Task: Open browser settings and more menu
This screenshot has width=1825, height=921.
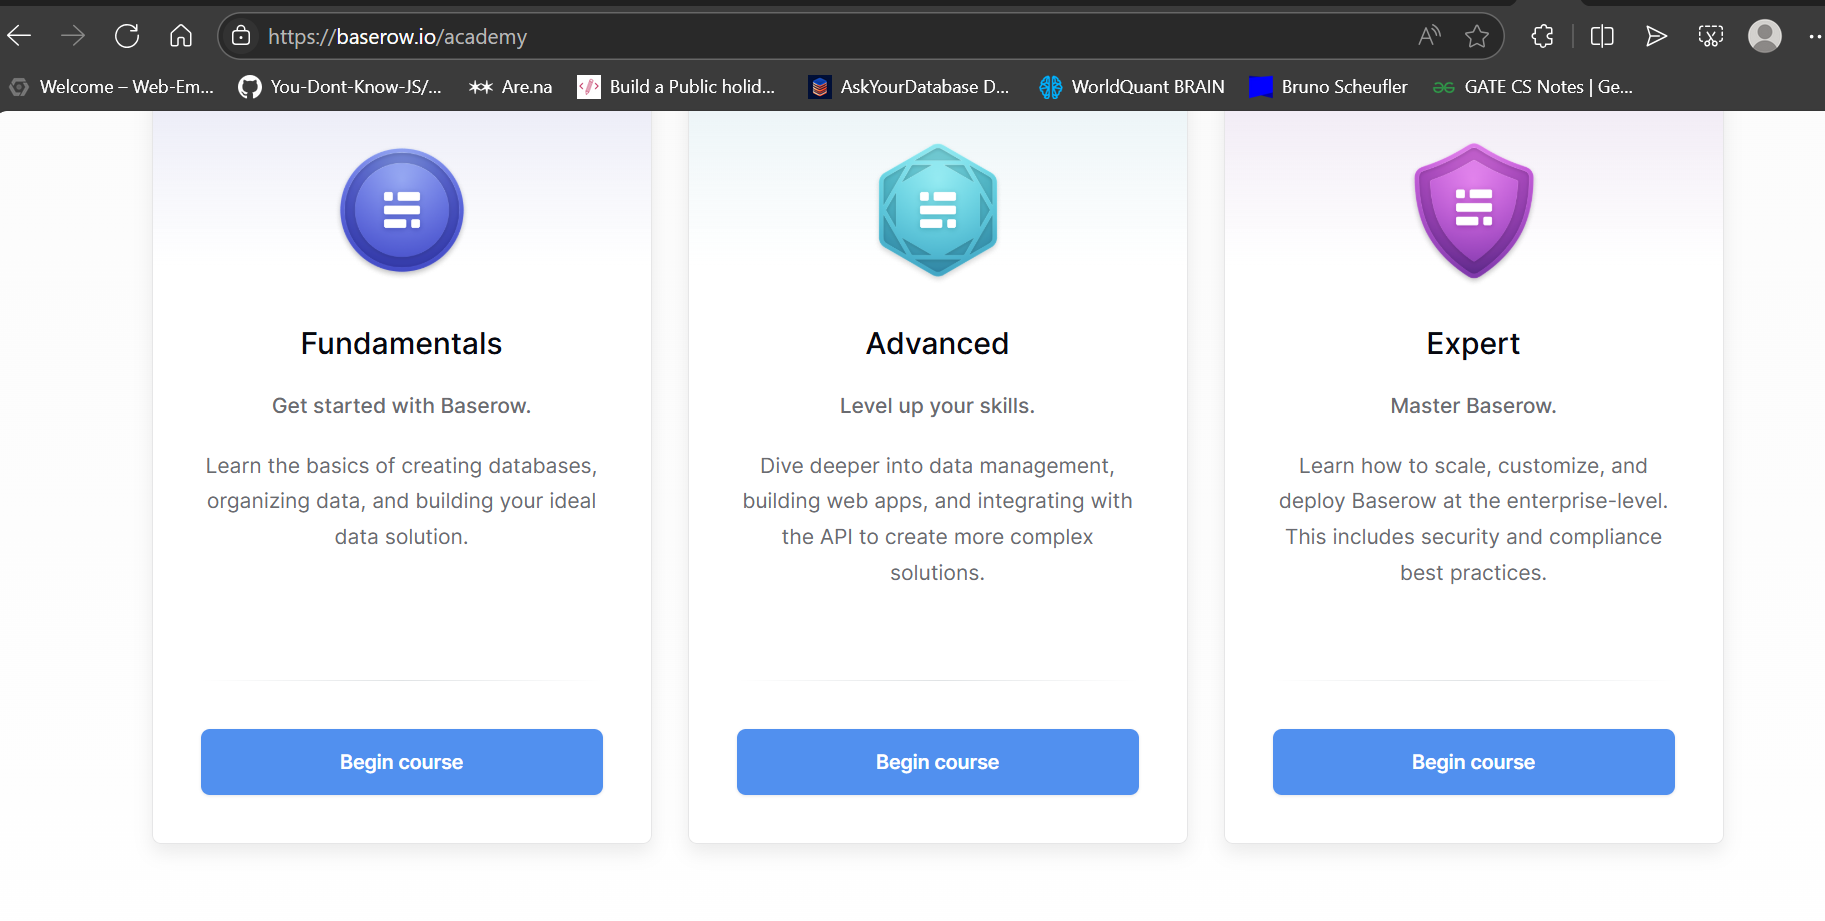Action: point(1814,37)
